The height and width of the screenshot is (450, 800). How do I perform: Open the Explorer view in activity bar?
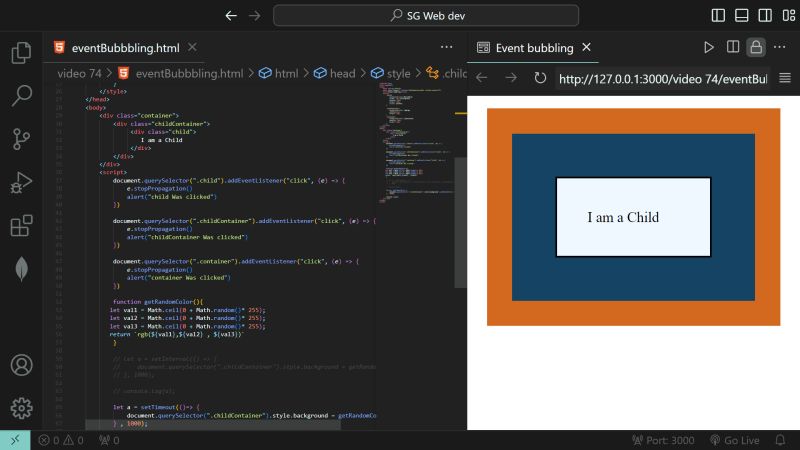click(21, 53)
